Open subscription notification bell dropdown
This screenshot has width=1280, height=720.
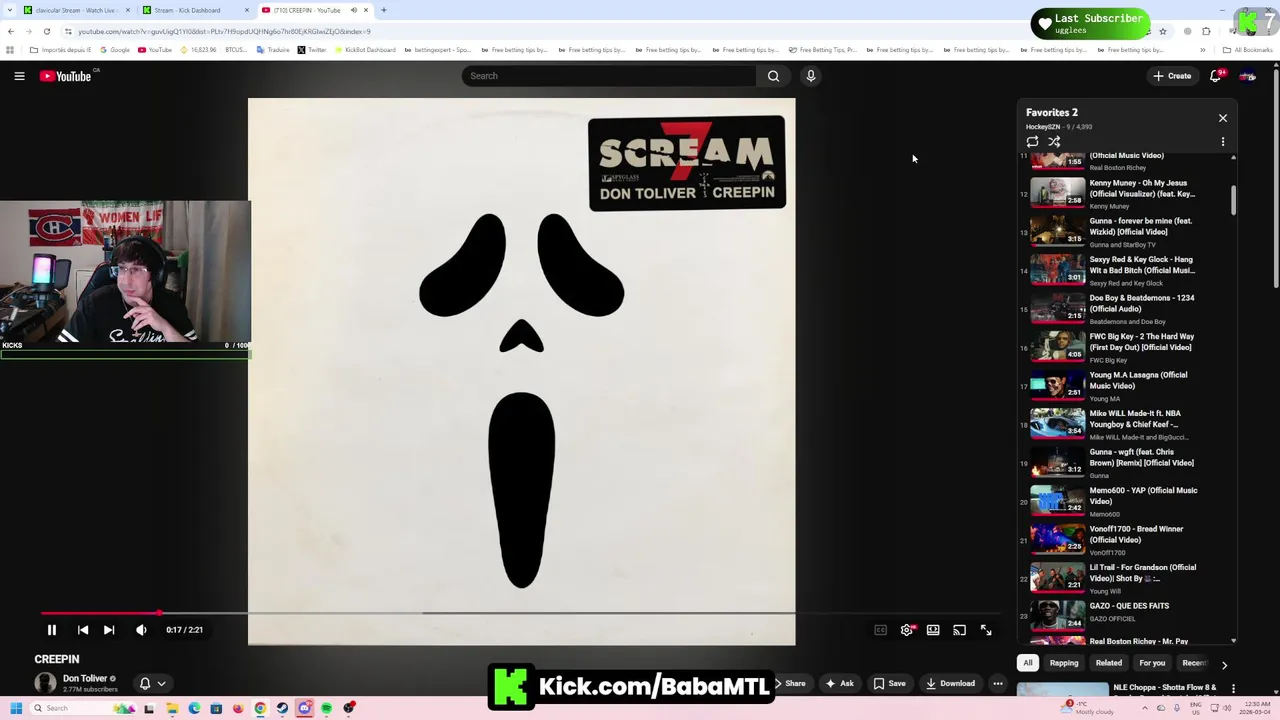[152, 684]
